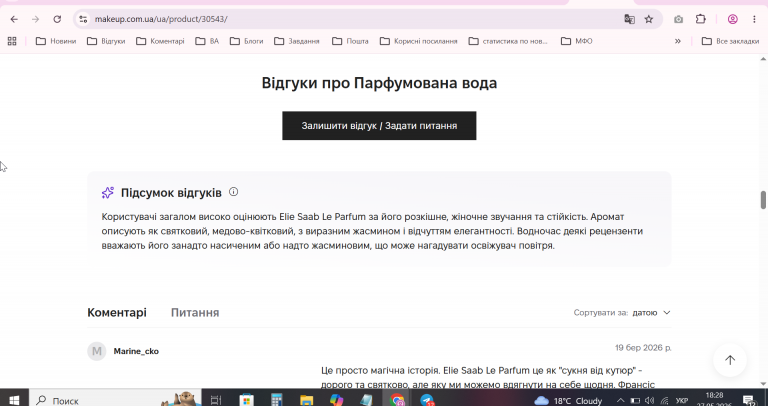Open the Пошта bookmark folder

pyautogui.click(x=350, y=41)
